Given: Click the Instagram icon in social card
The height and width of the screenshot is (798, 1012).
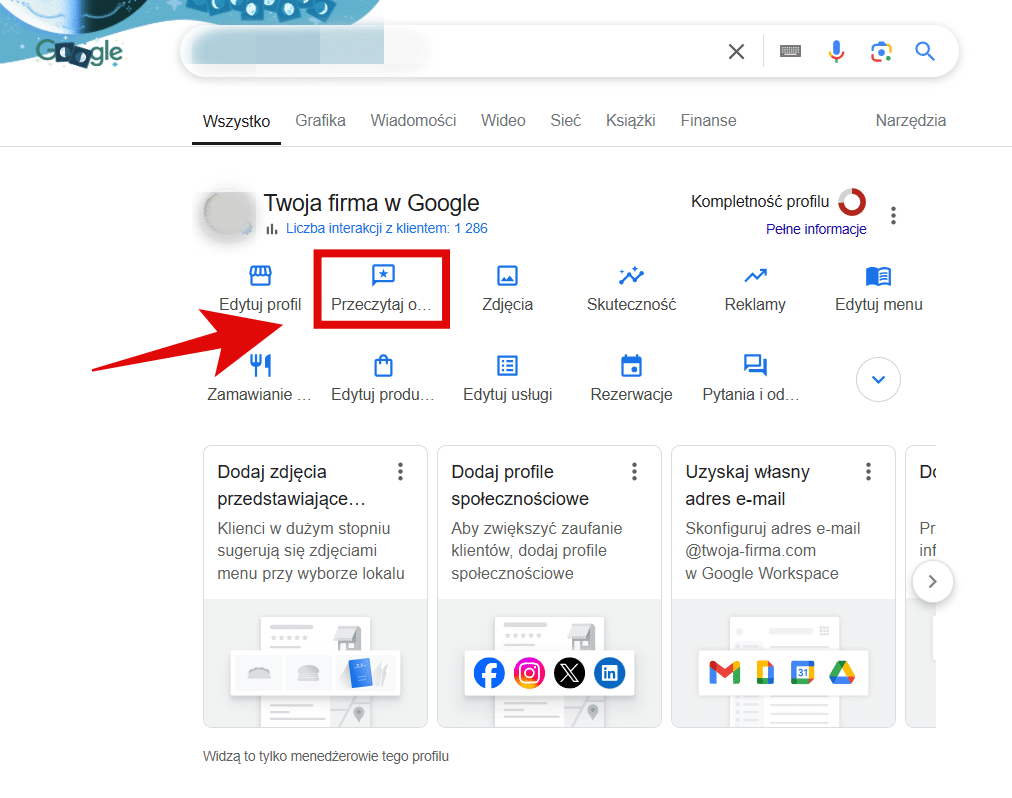Looking at the screenshot, I should [x=529, y=673].
